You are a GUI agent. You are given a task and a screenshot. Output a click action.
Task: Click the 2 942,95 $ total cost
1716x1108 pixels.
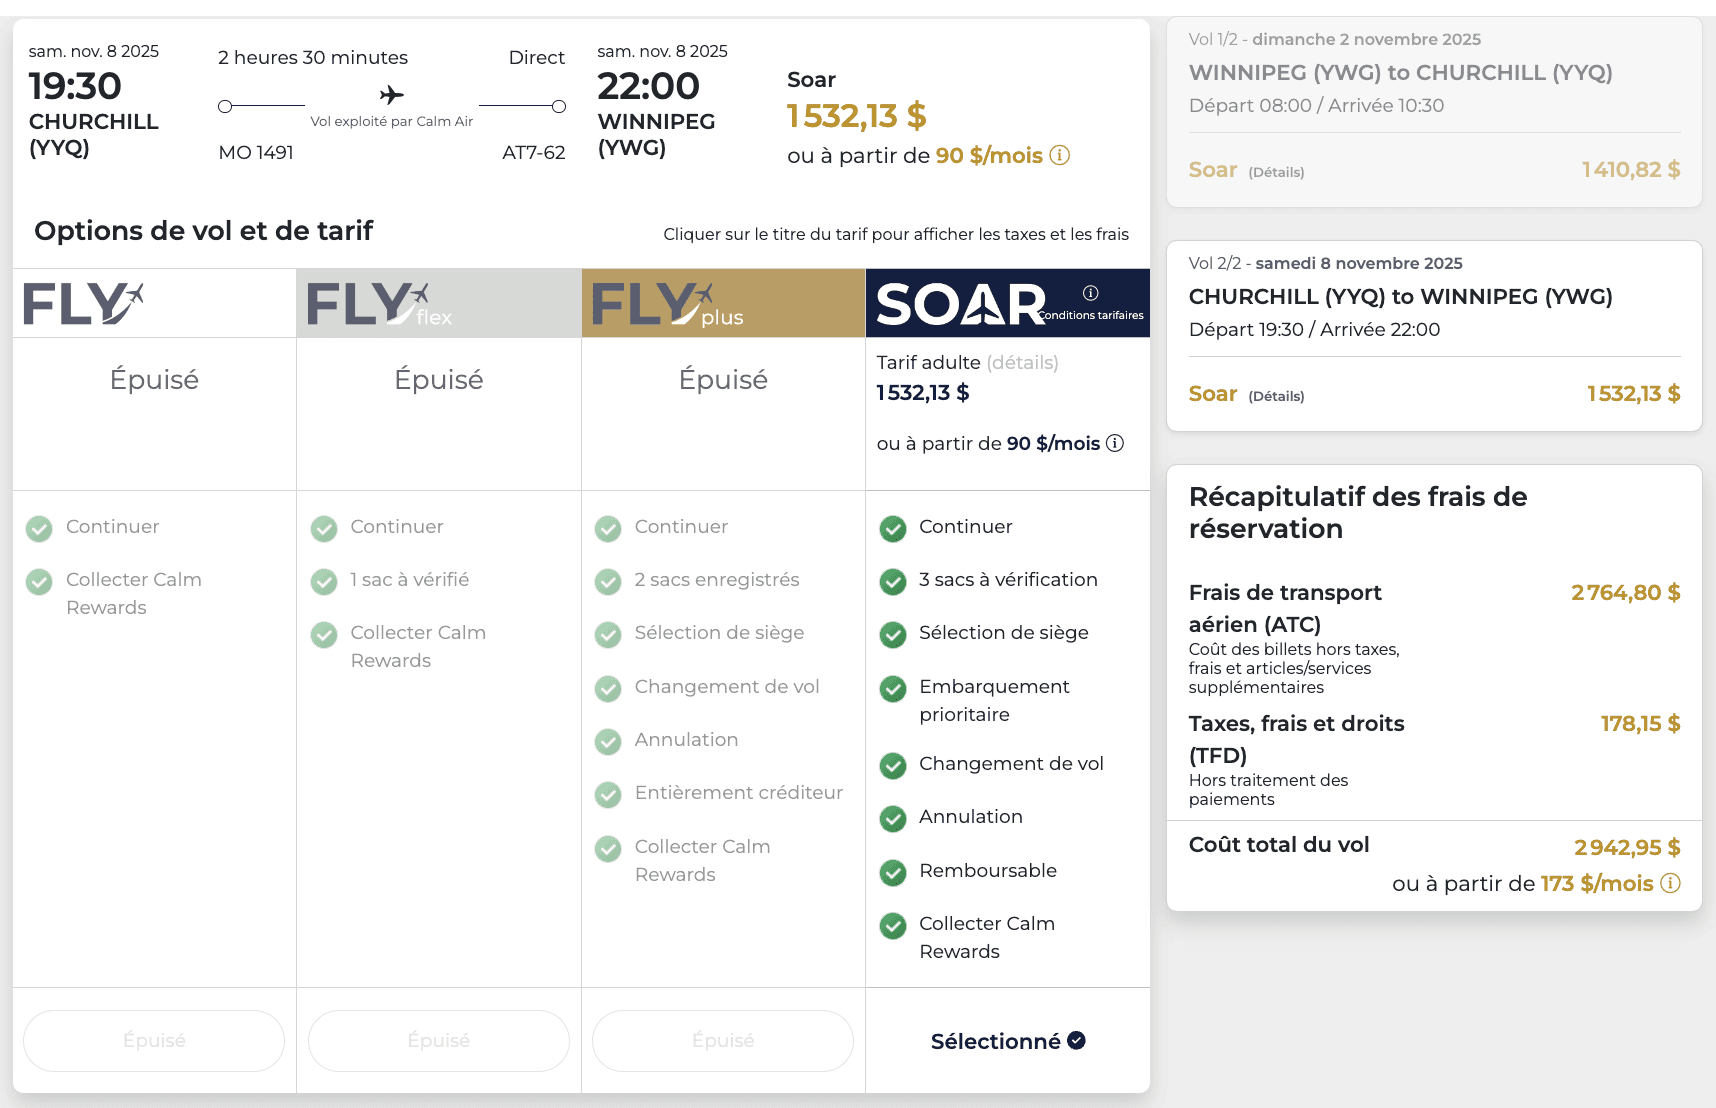point(1627,847)
